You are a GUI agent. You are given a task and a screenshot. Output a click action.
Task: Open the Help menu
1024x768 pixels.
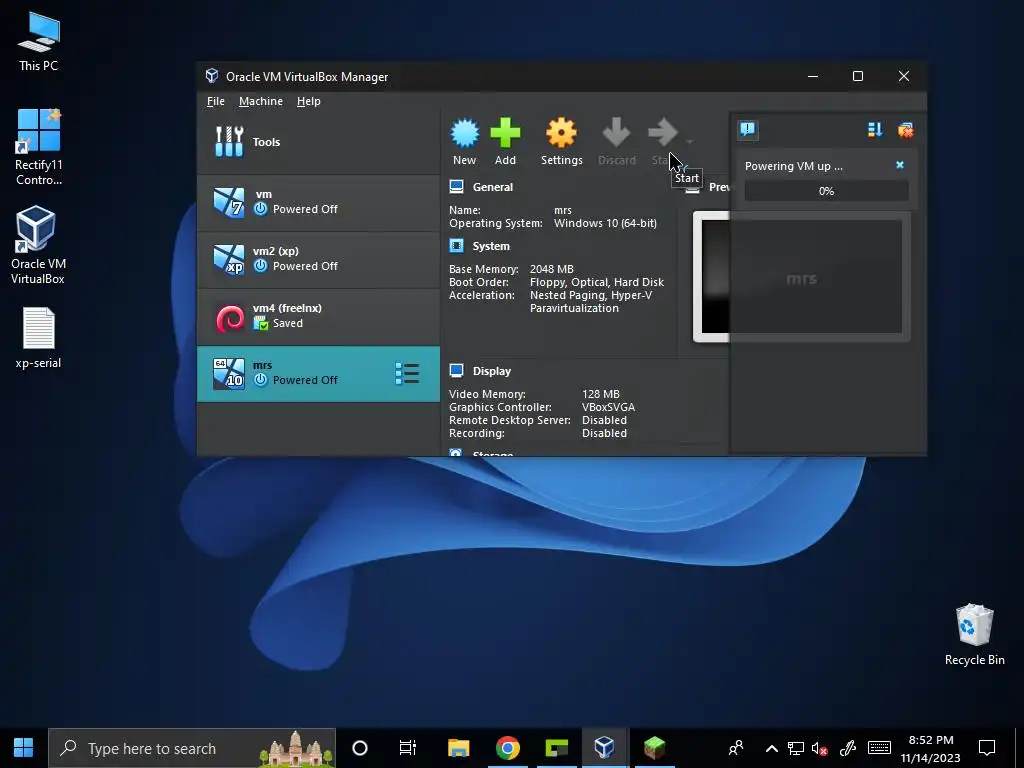[x=308, y=101]
